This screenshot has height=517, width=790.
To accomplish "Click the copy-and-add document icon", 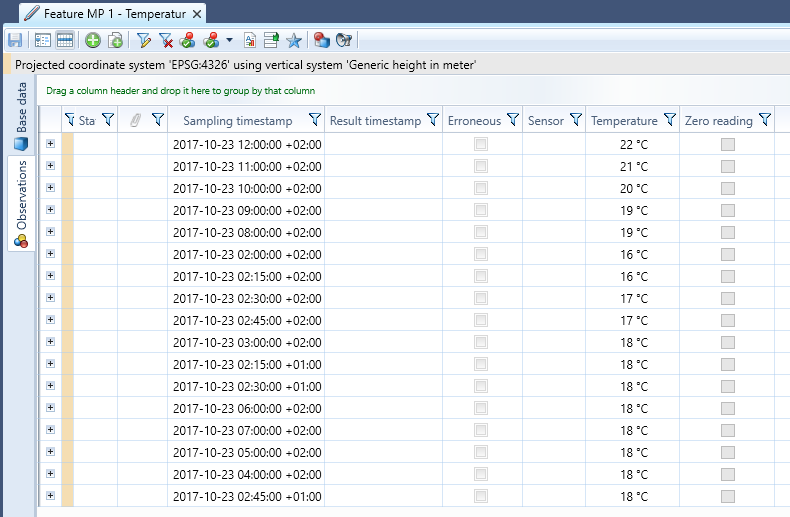I will 116,40.
